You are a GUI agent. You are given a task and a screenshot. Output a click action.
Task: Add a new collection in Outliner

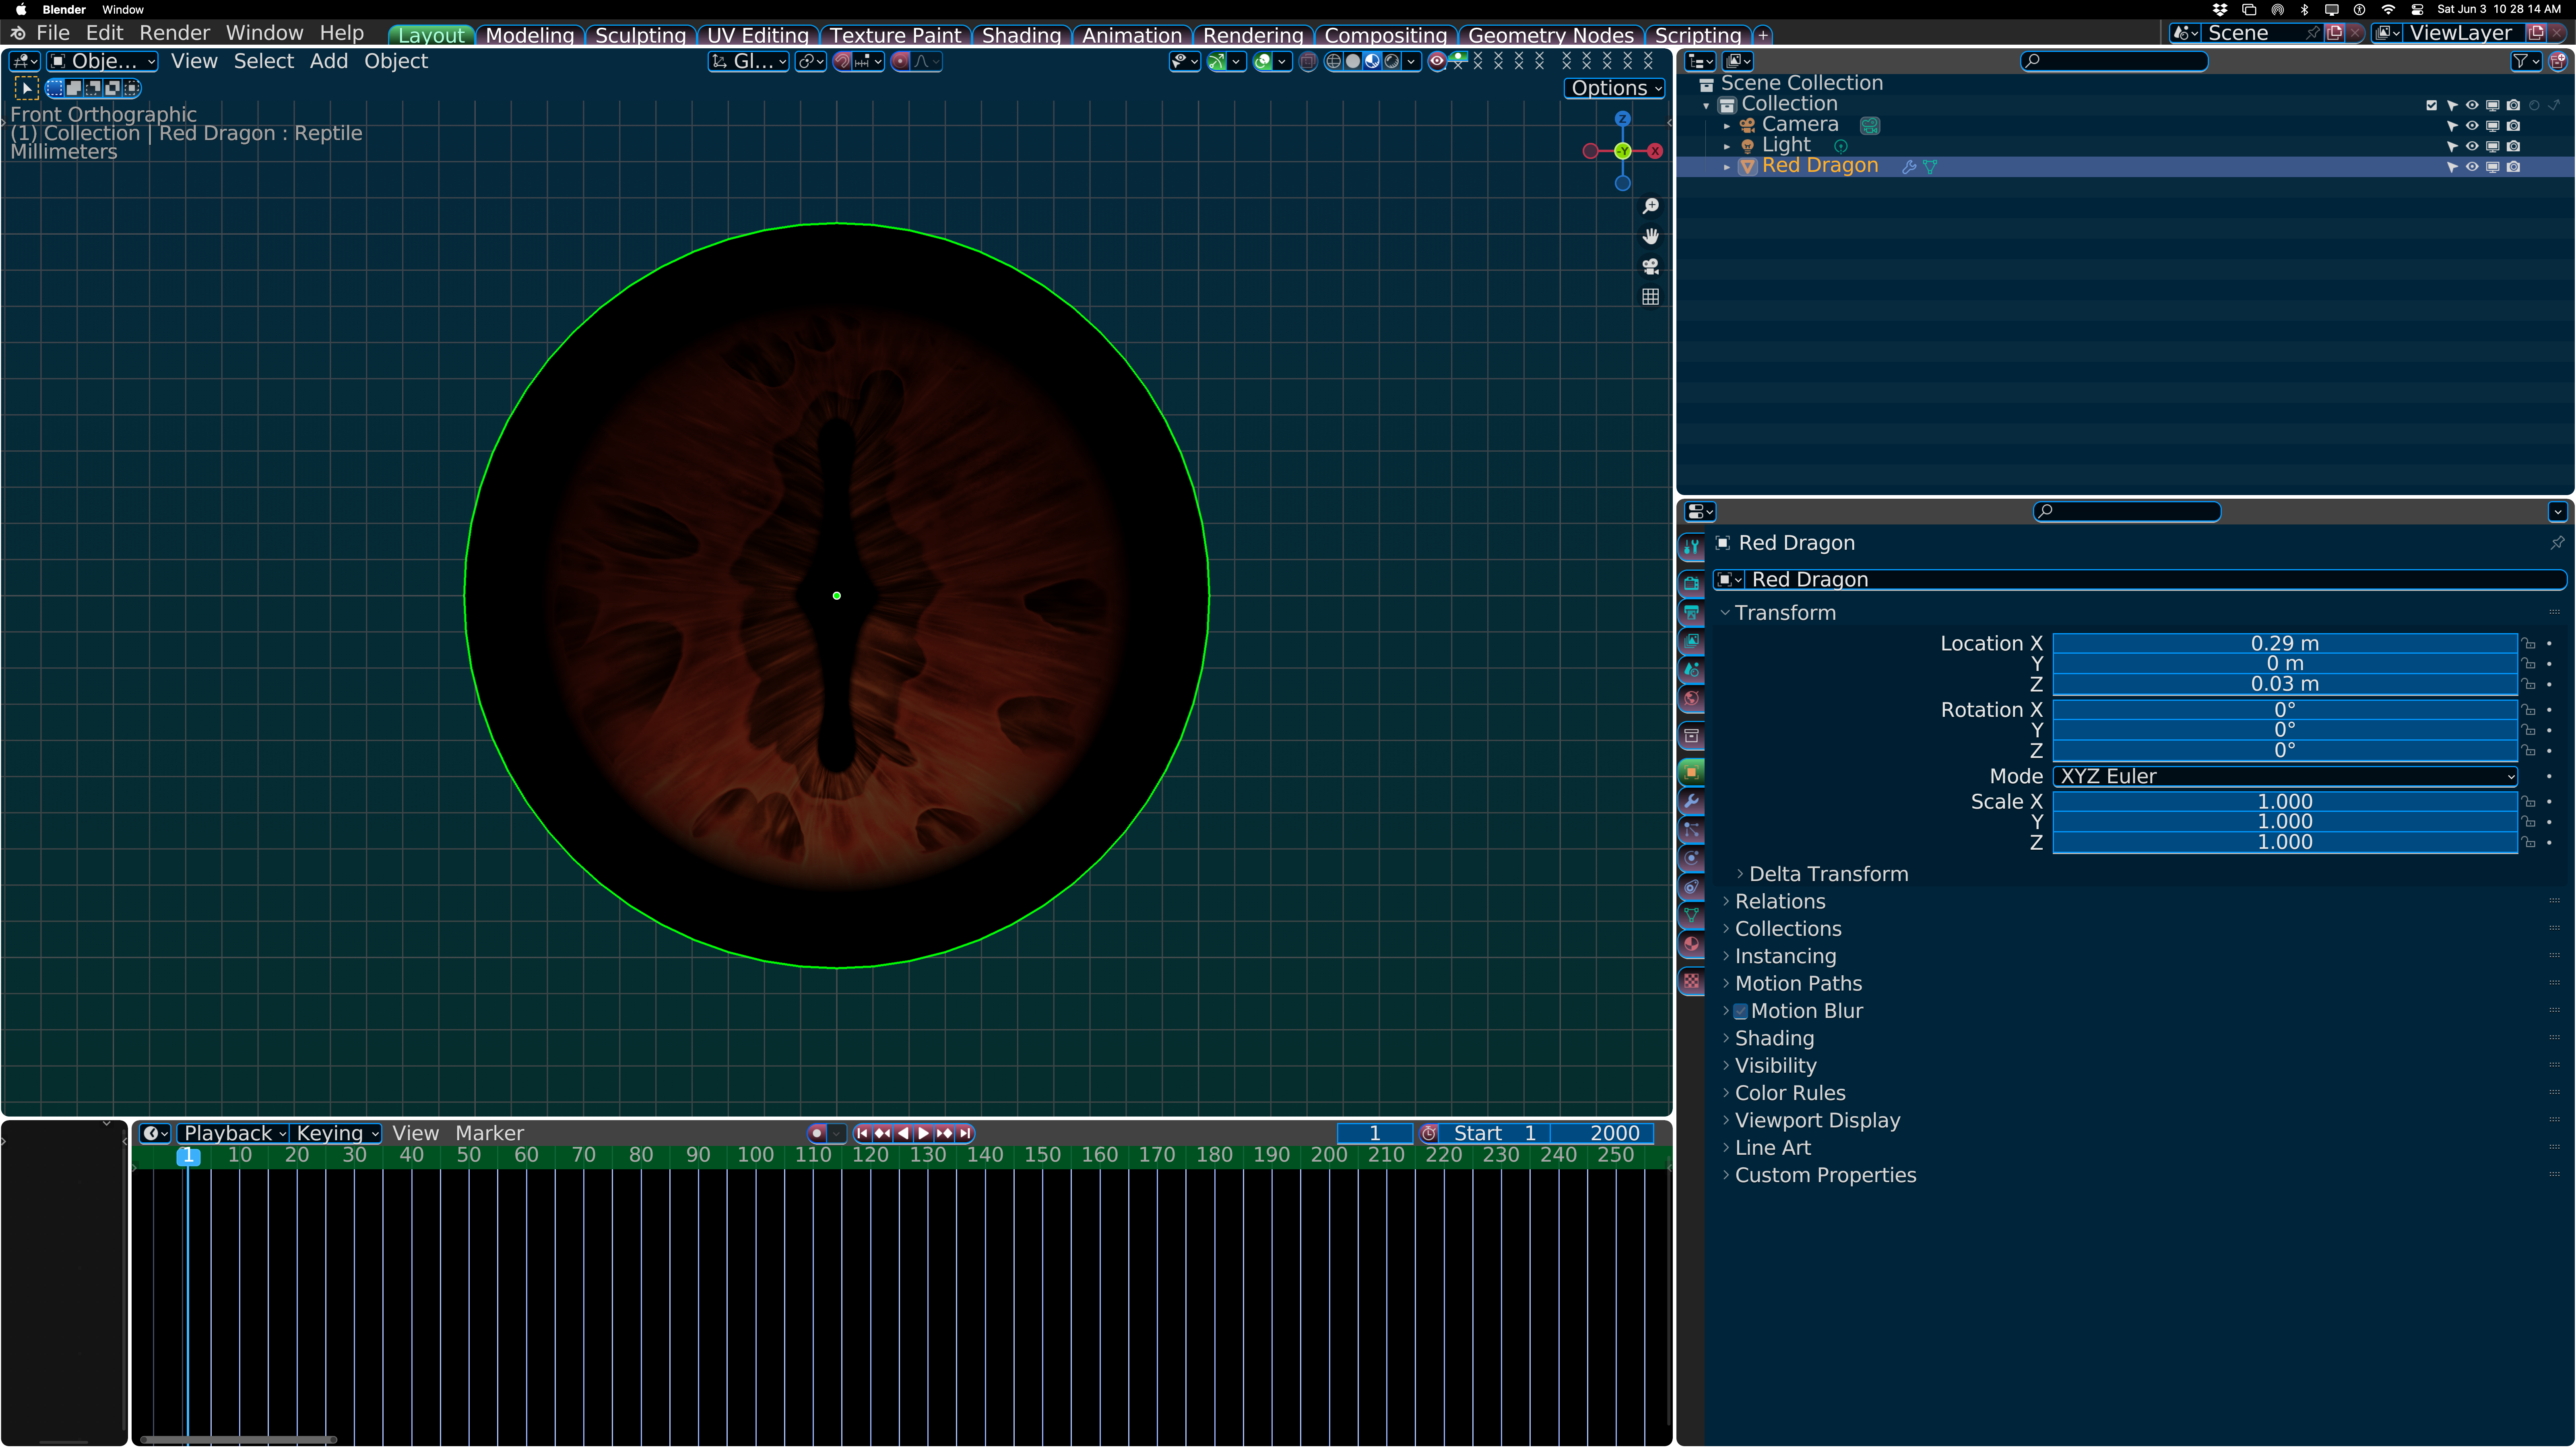[x=2557, y=61]
